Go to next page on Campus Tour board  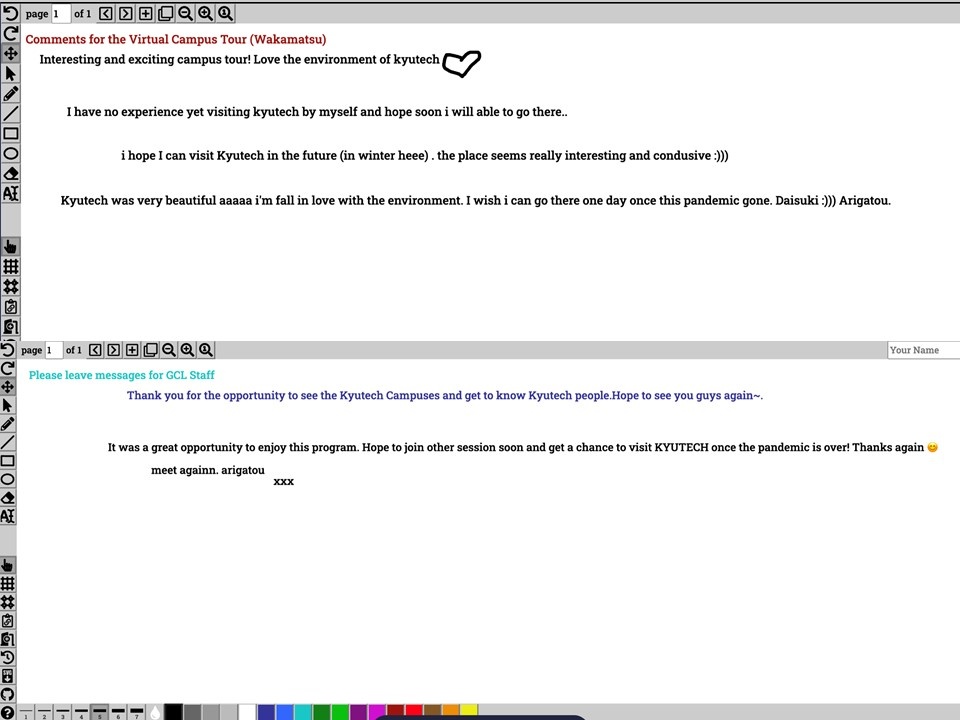pos(126,13)
